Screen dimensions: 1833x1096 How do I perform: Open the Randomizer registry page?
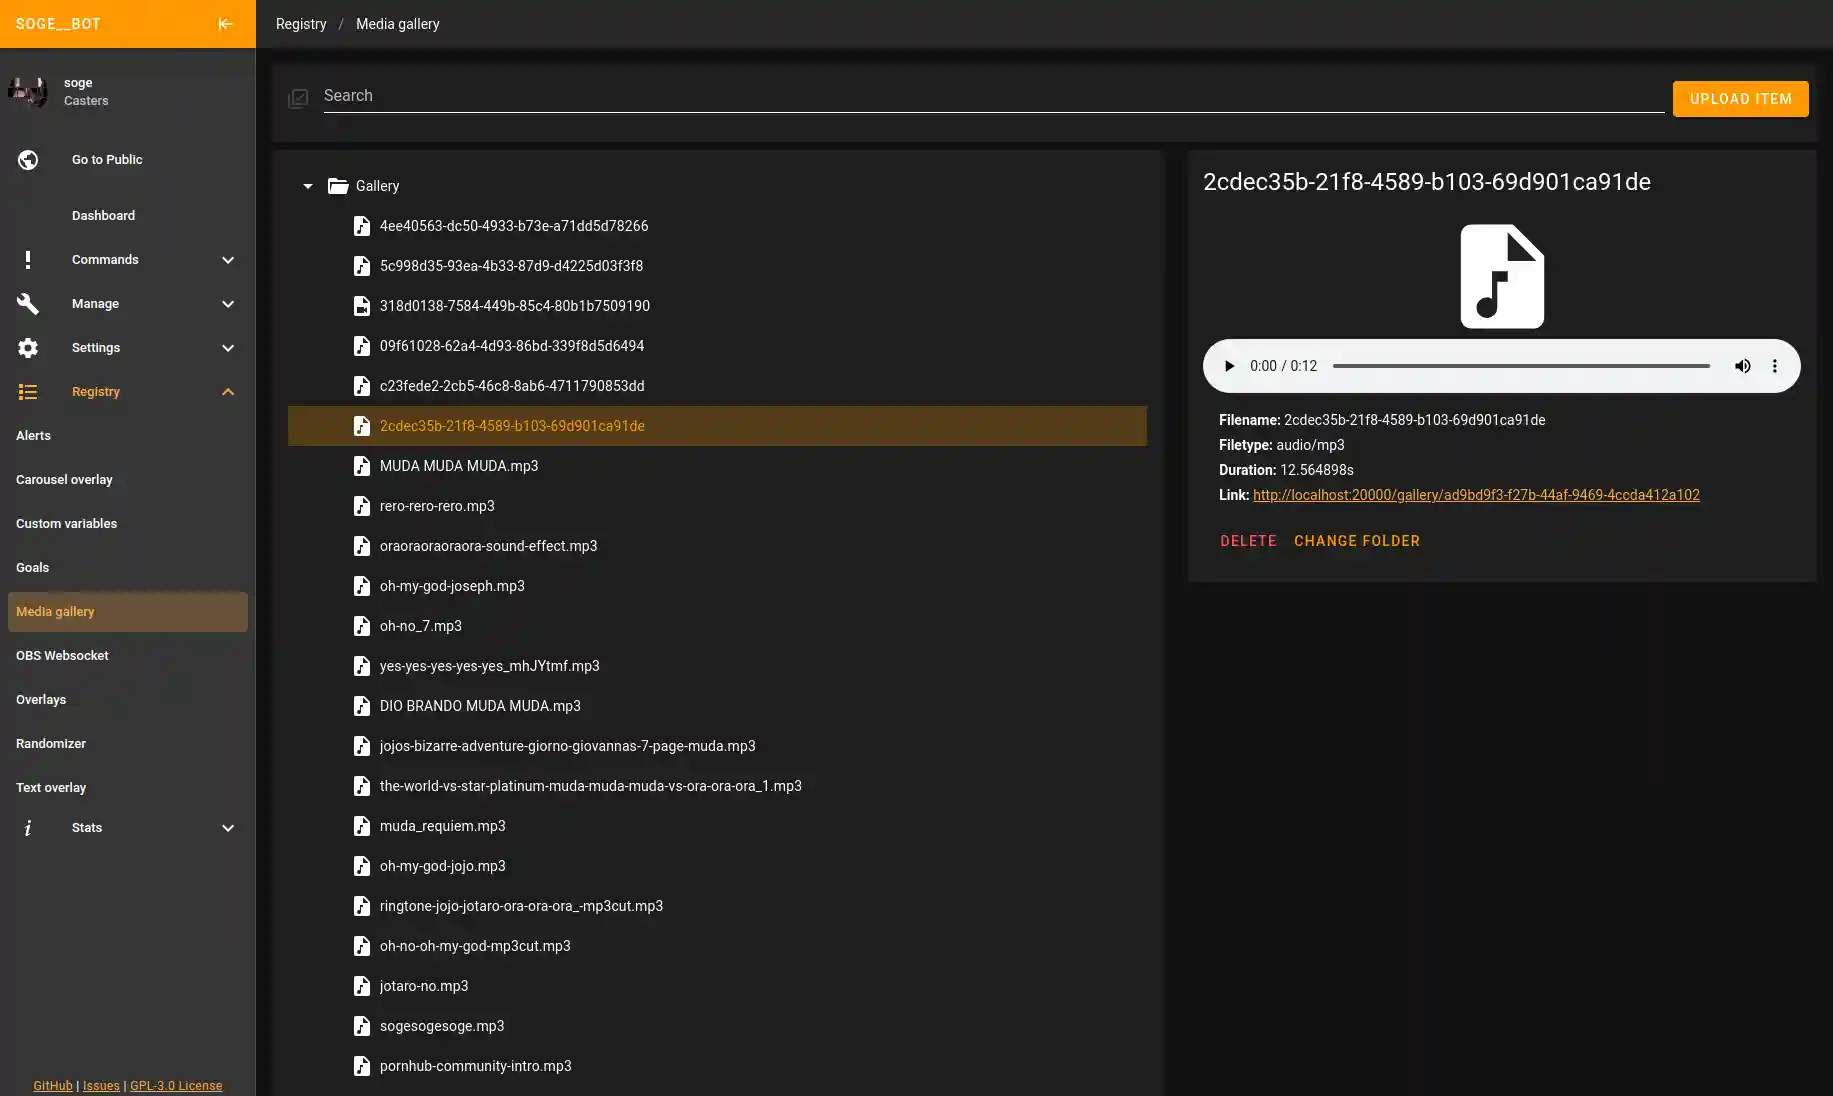[x=51, y=744]
